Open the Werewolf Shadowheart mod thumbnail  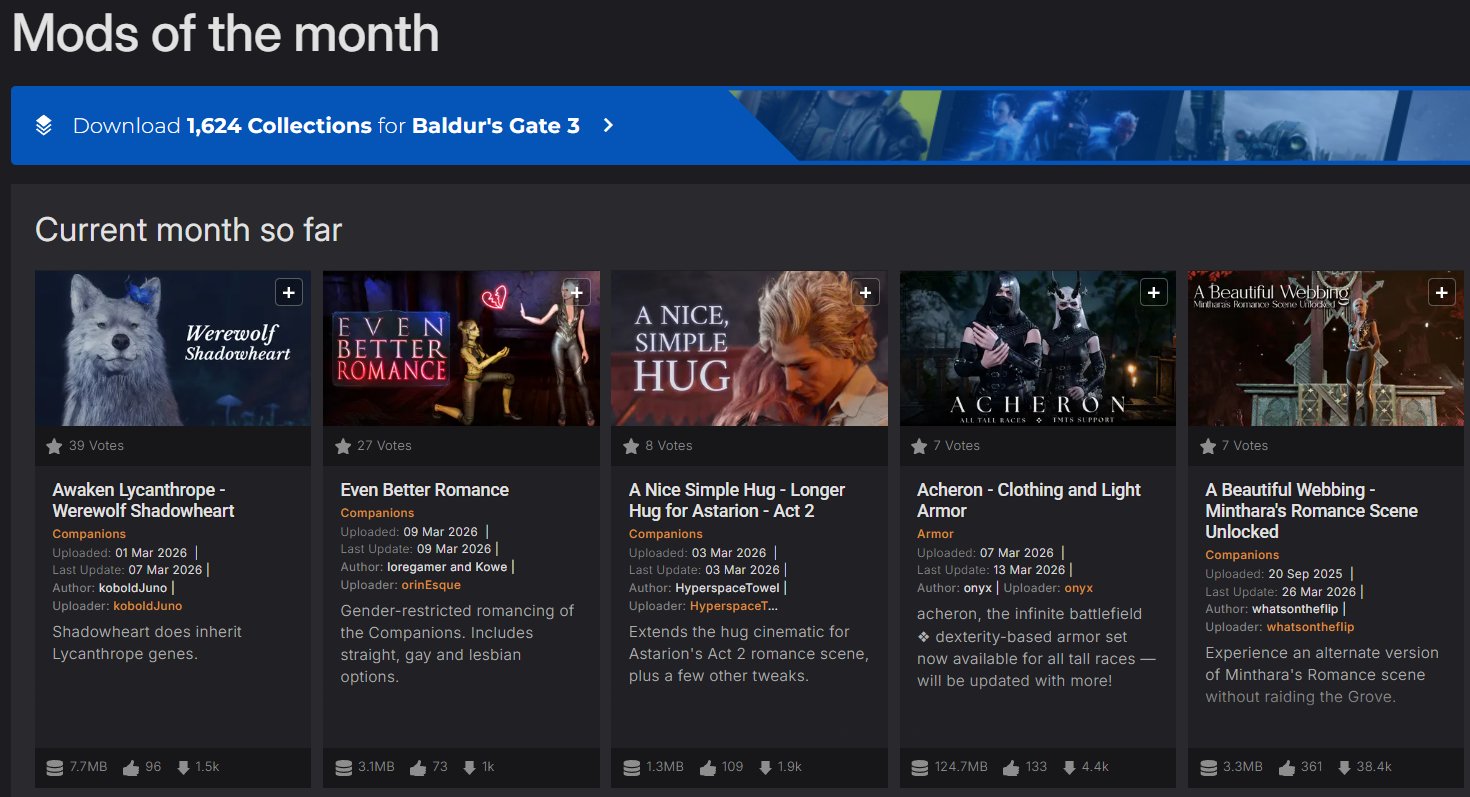point(173,348)
